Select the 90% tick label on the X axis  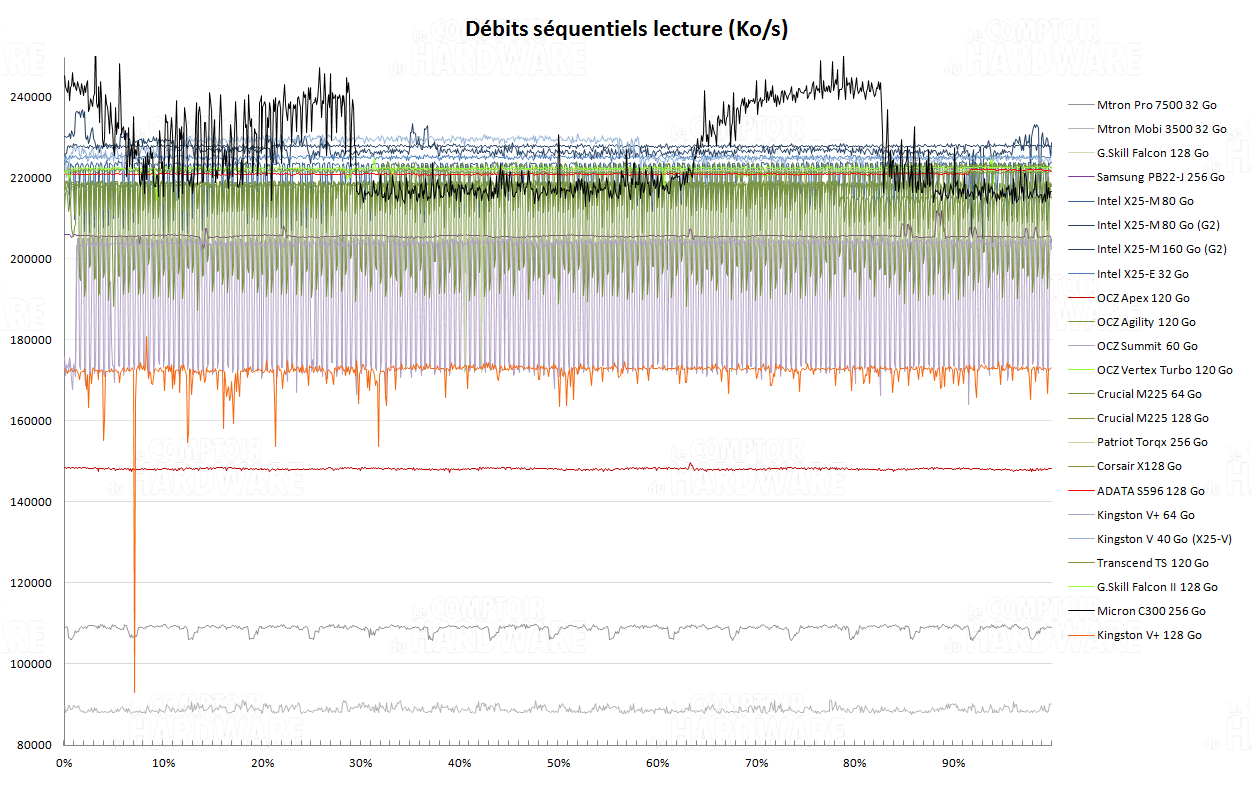[953, 764]
